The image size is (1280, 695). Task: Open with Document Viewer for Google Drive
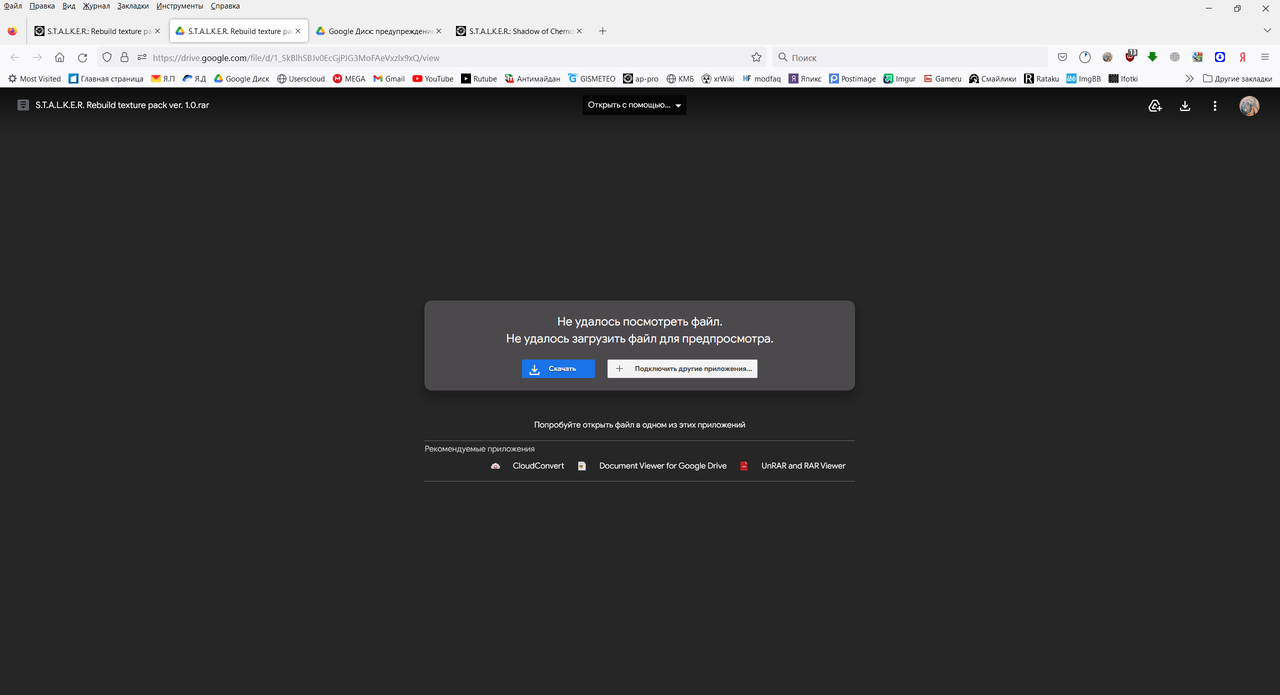point(652,466)
